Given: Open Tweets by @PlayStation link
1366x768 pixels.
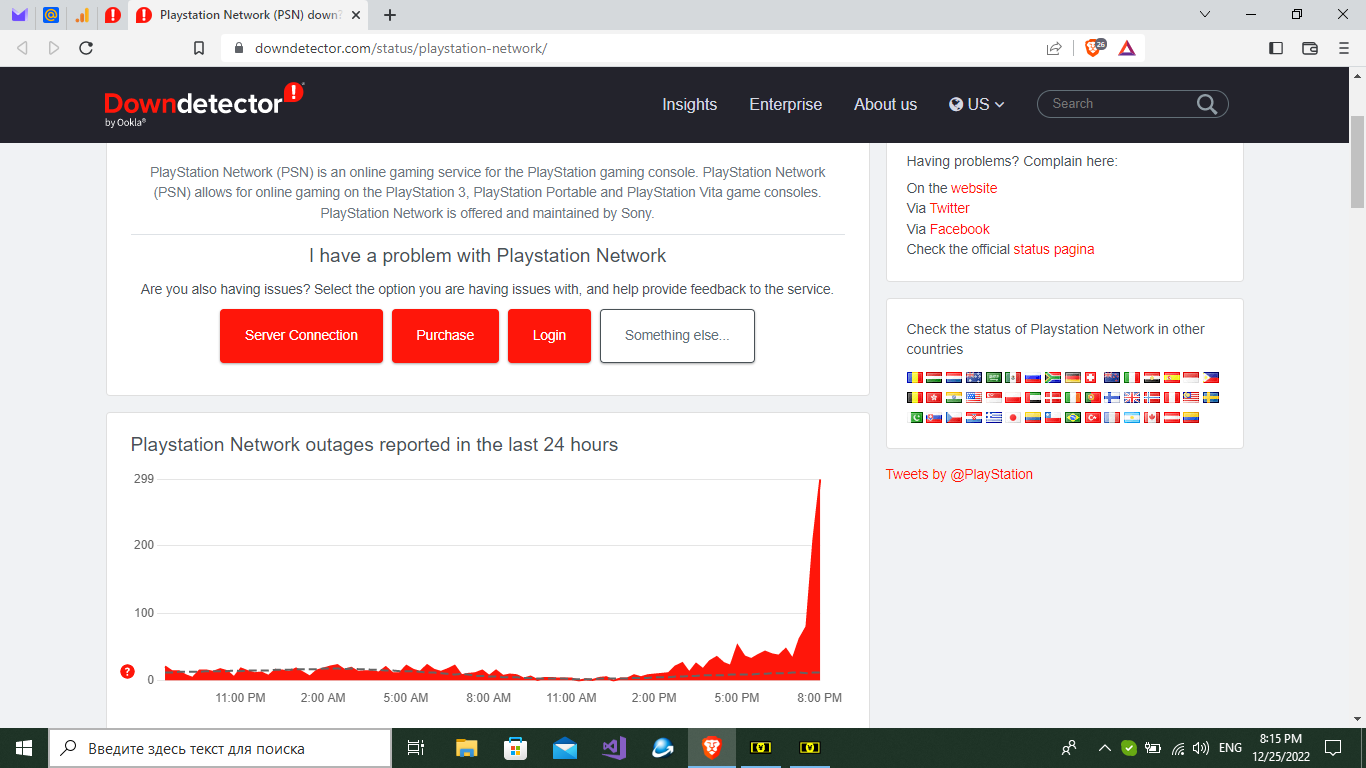Looking at the screenshot, I should (x=959, y=474).
